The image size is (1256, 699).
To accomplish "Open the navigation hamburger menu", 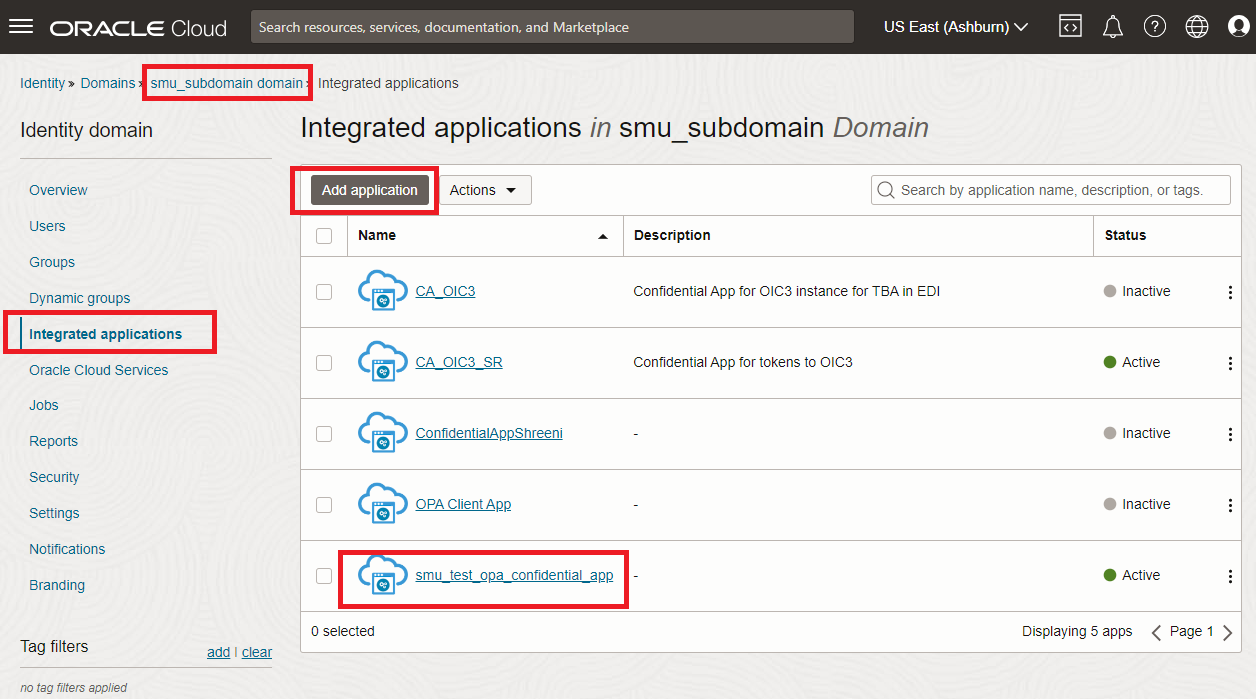I will click(21, 26).
